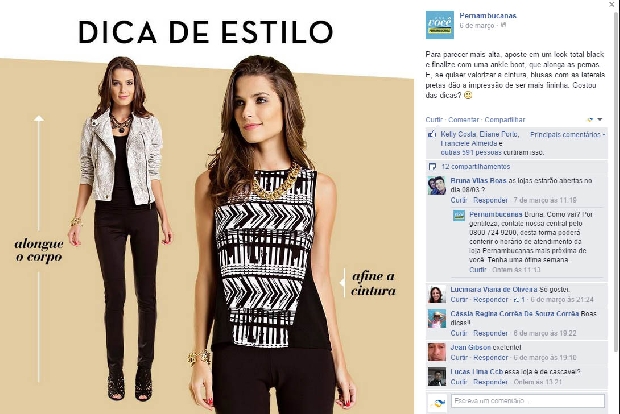Click Comentar below the post
The width and height of the screenshot is (620, 414).
click(463, 119)
